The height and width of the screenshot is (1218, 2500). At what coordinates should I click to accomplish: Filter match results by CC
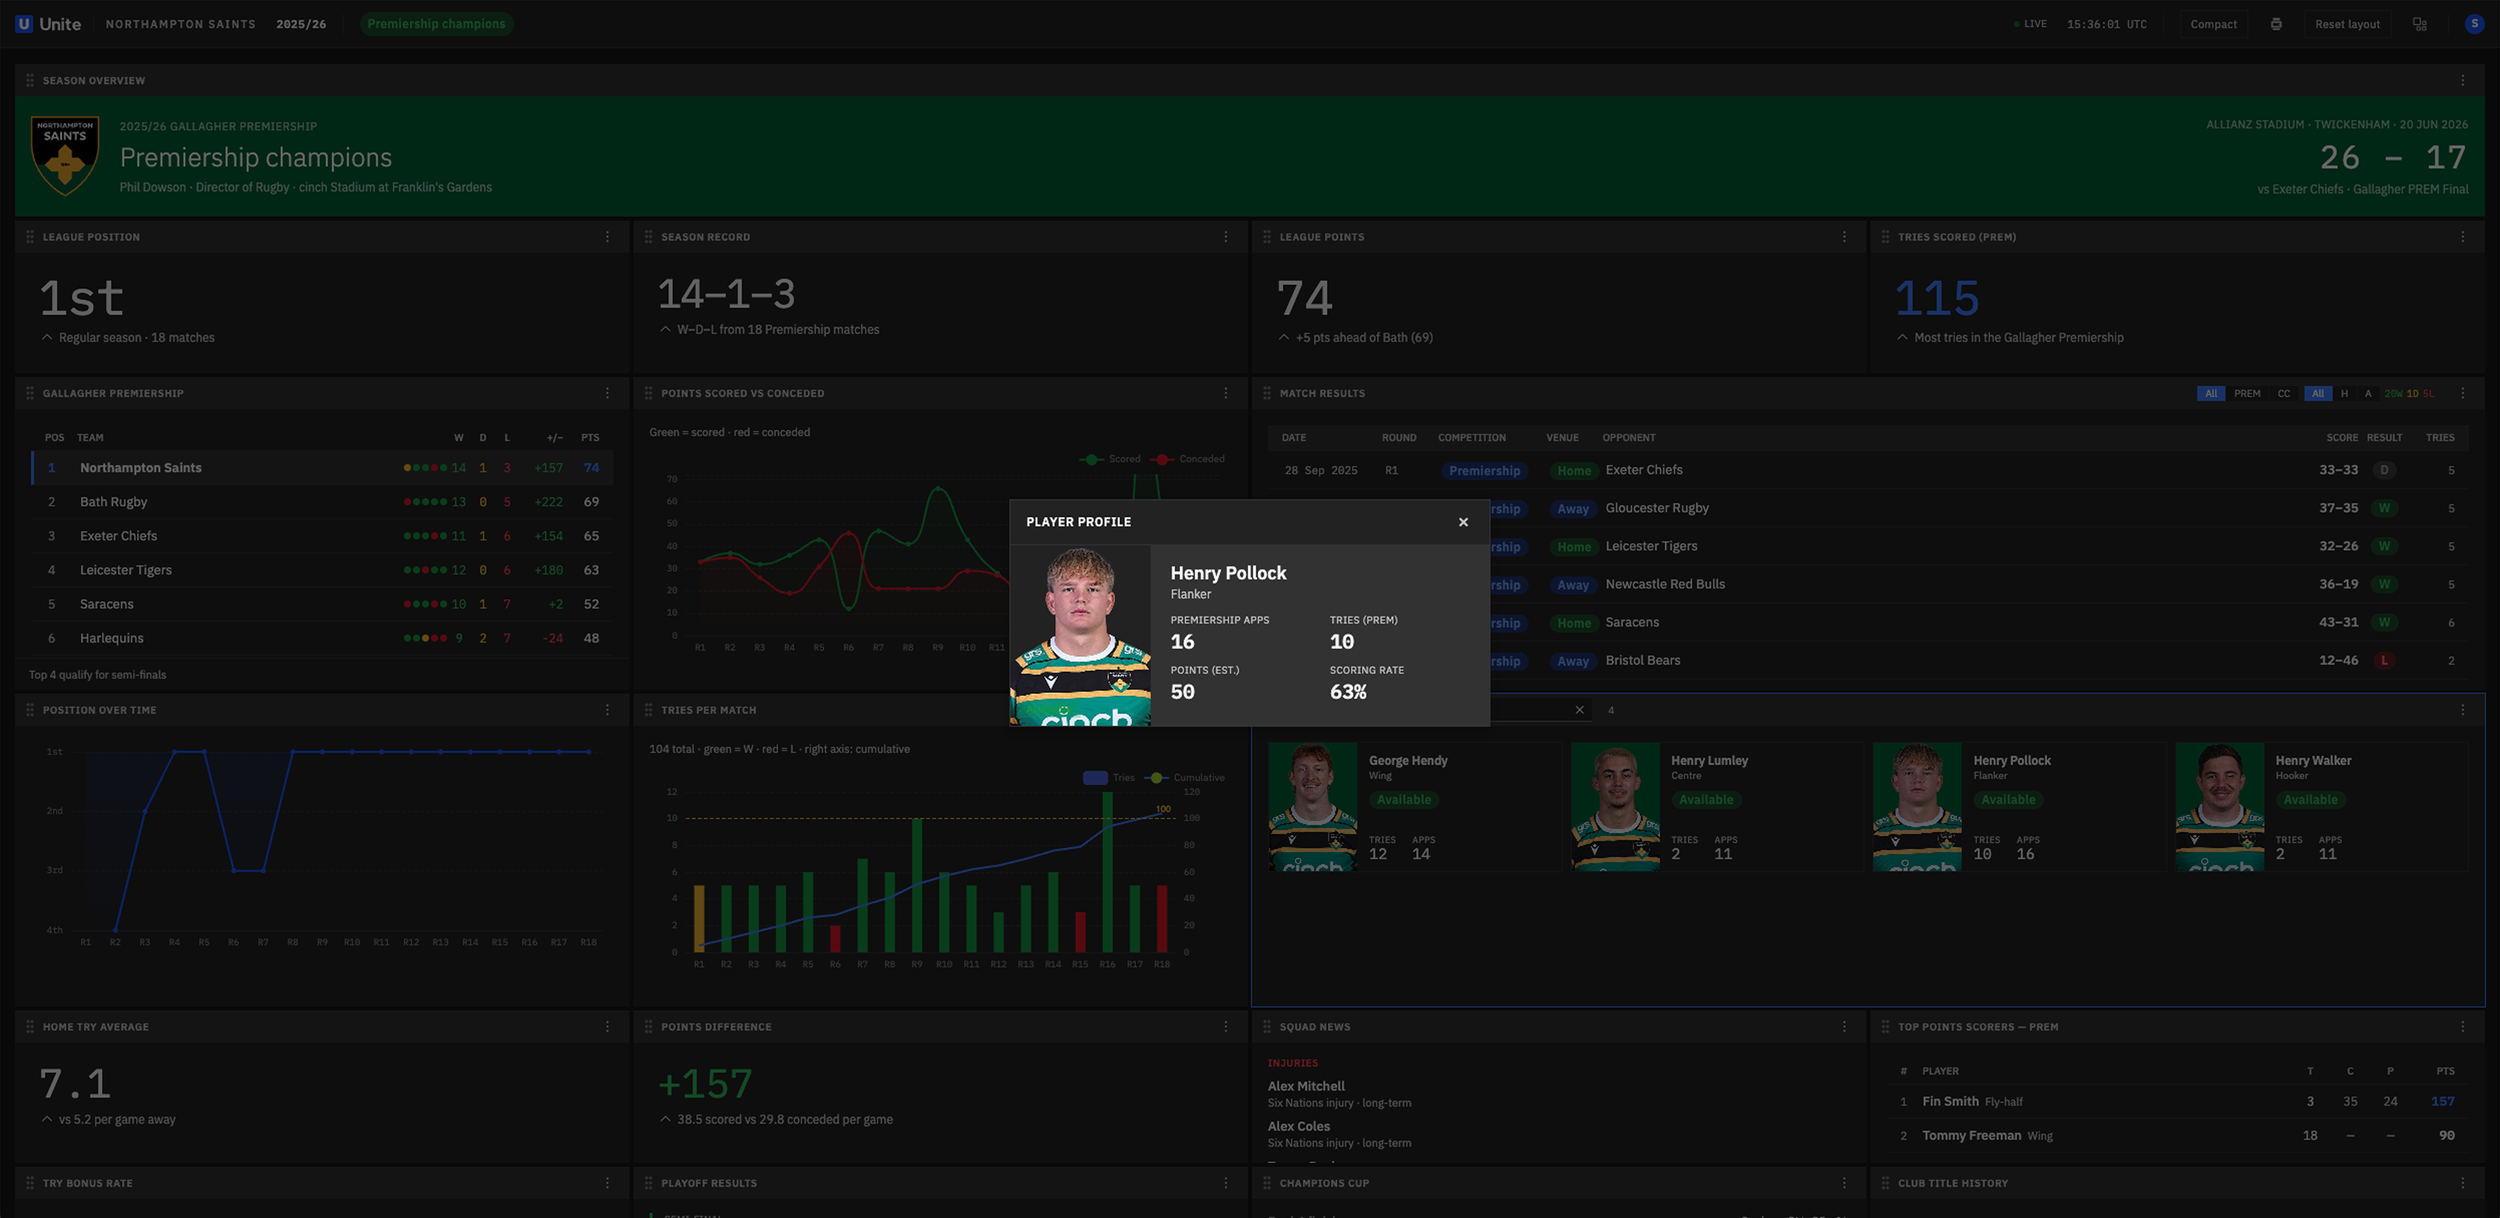[2284, 394]
